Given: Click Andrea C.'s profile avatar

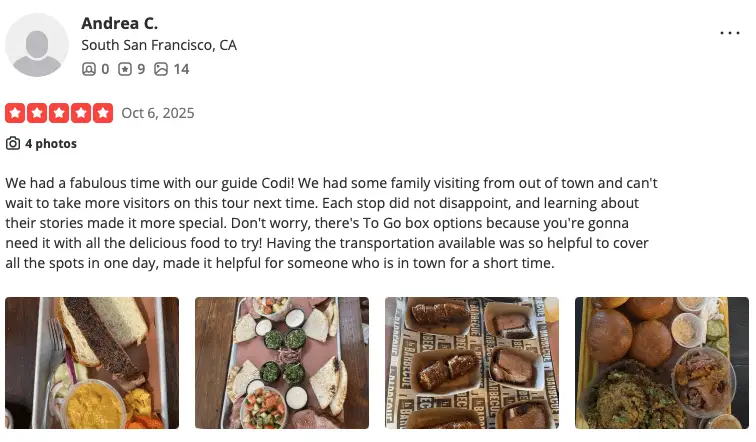Looking at the screenshot, I should pos(38,44).
